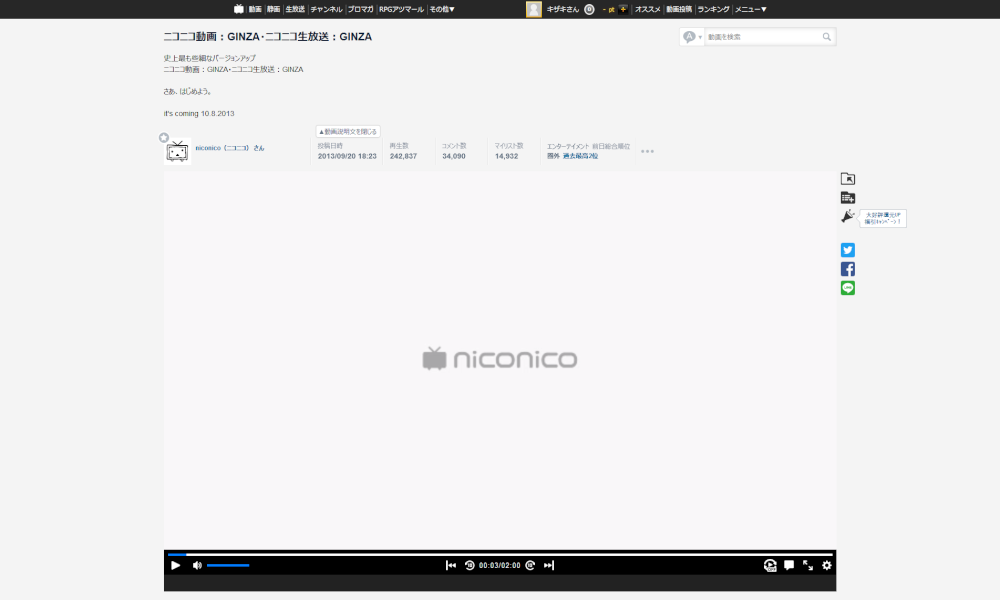Image resolution: width=1000 pixels, height=600 pixels.
Task: Open the niconico uploader avatar thumbnail
Action: tap(177, 152)
